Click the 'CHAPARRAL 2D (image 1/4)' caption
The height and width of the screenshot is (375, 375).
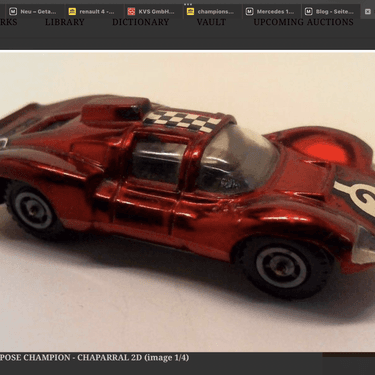pos(133,358)
